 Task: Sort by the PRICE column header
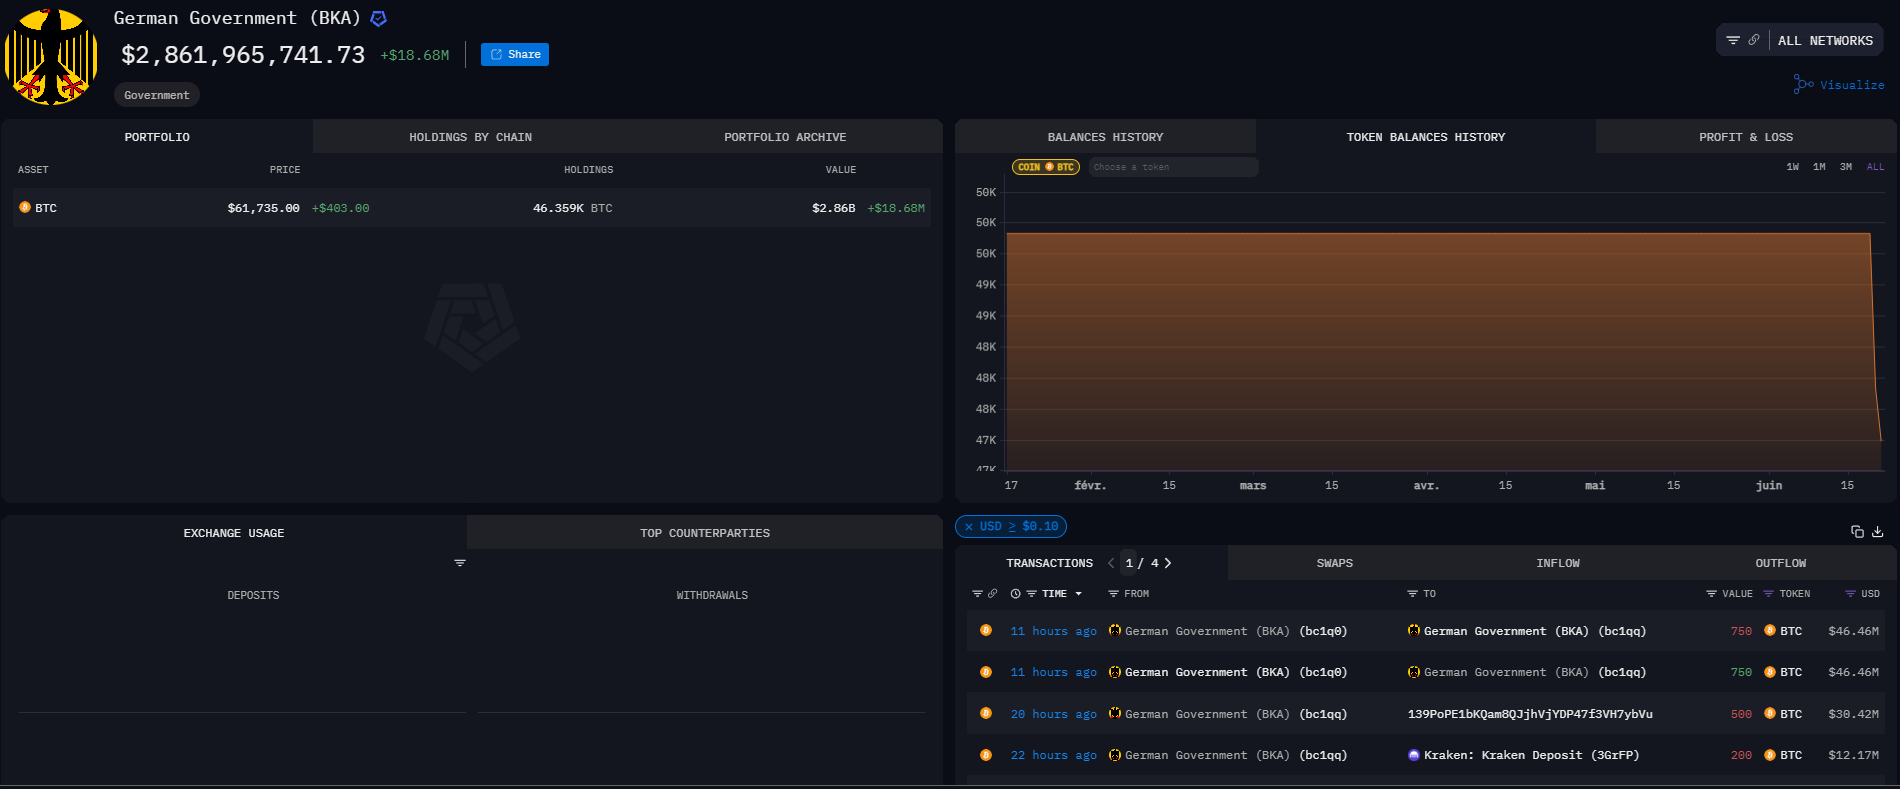click(x=285, y=170)
